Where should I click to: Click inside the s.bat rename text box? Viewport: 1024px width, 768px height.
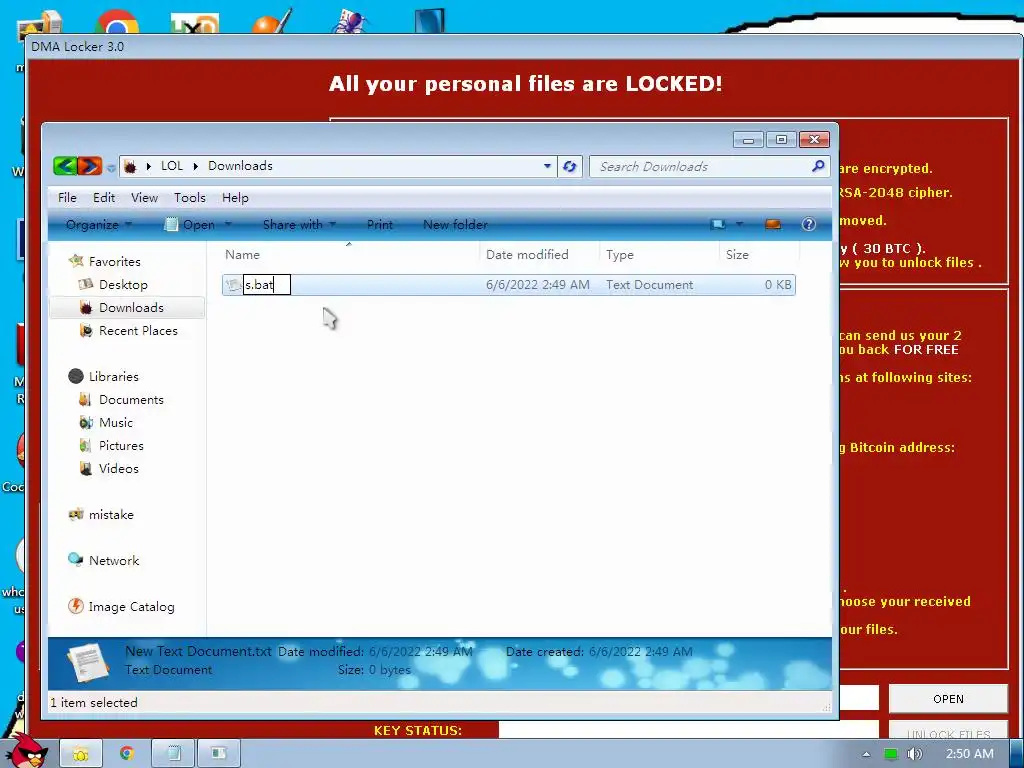pos(266,285)
